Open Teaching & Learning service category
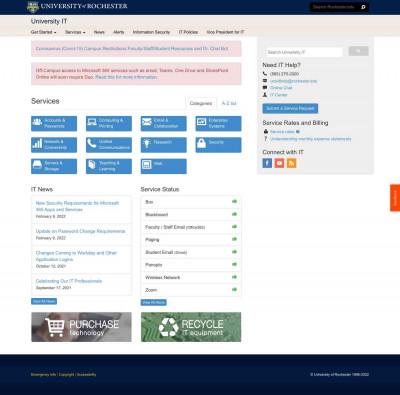The height and width of the screenshot is (395, 400). coord(109,166)
